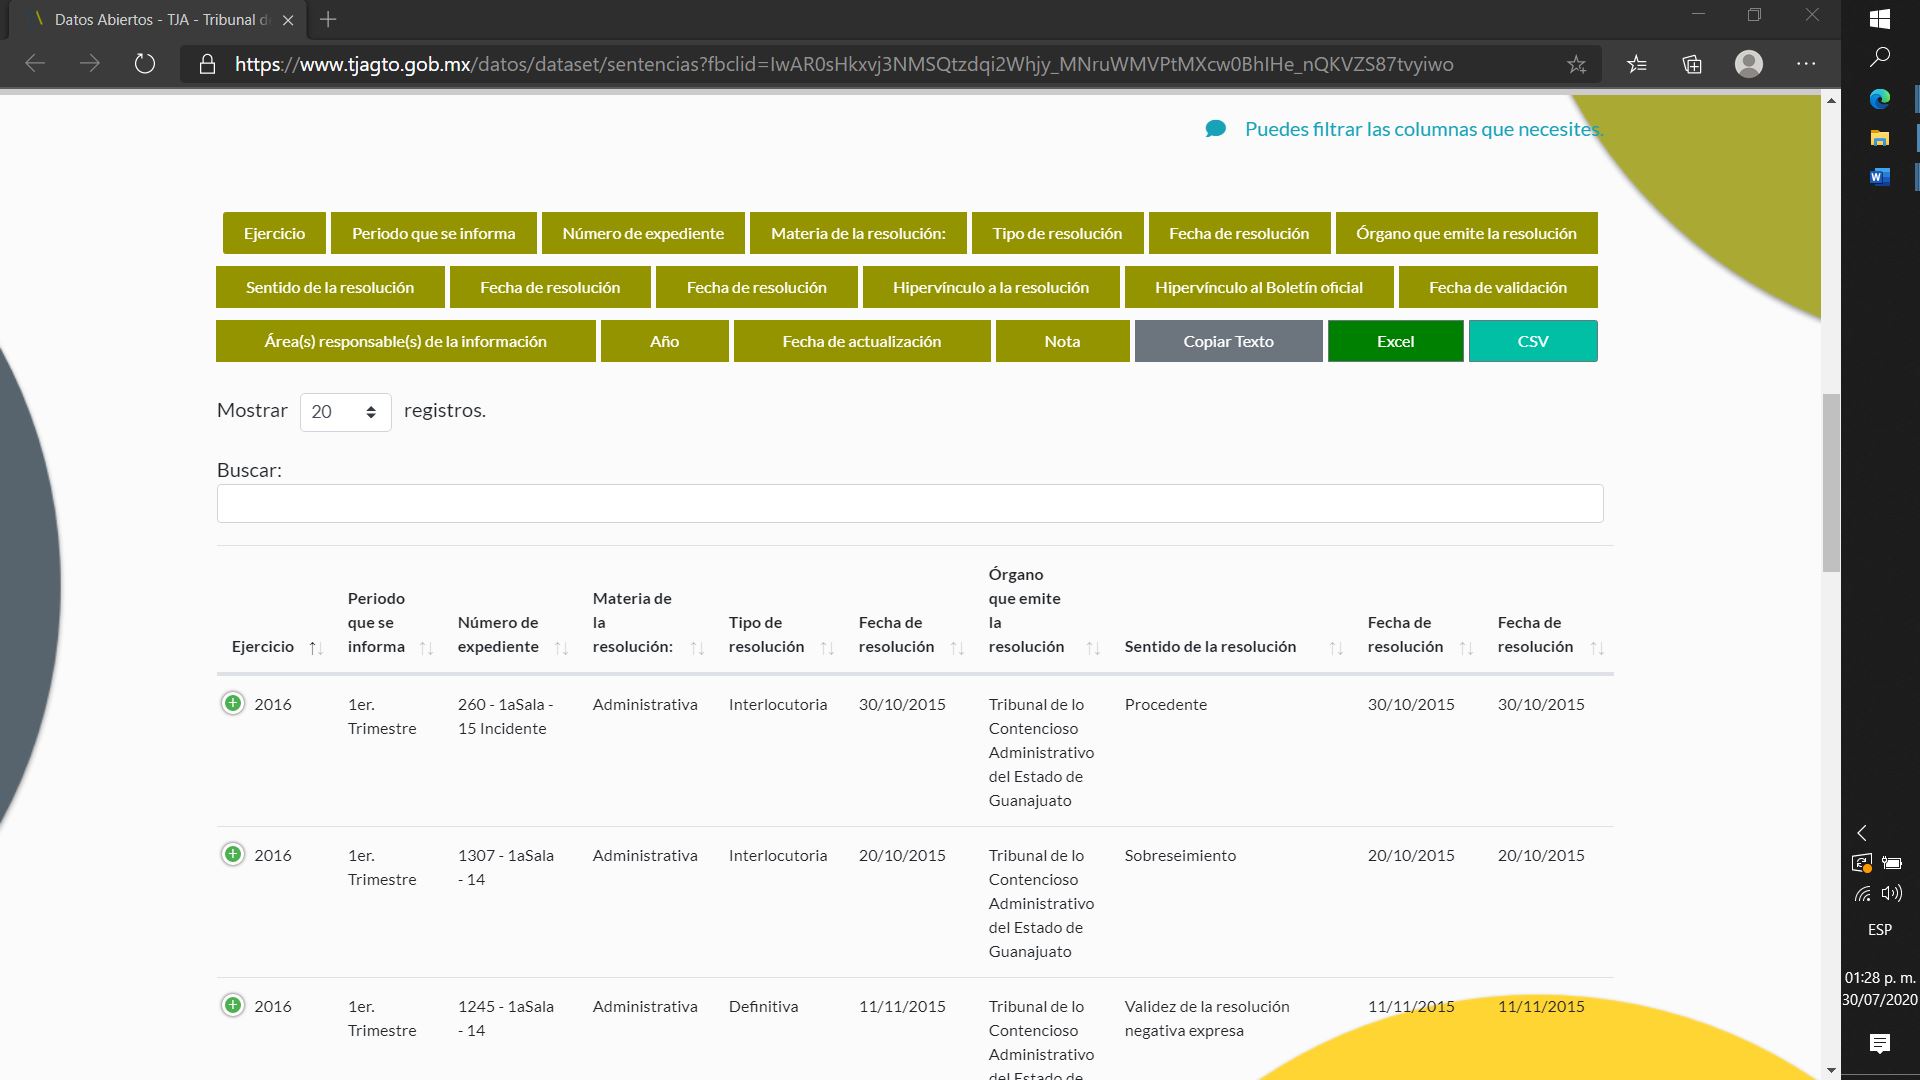Export table with the Excel button

tap(1395, 341)
